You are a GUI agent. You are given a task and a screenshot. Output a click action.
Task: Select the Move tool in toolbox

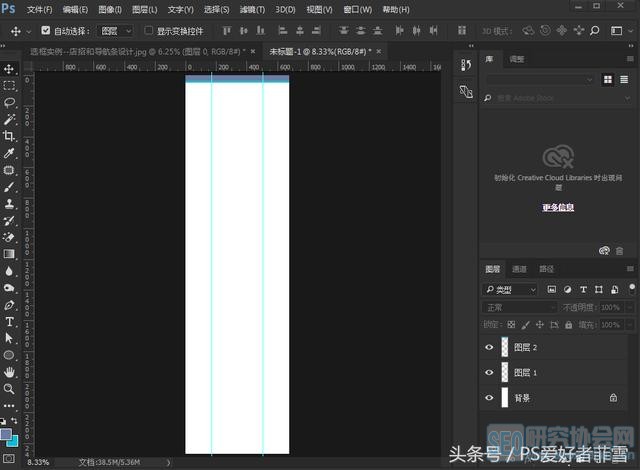tap(9, 69)
